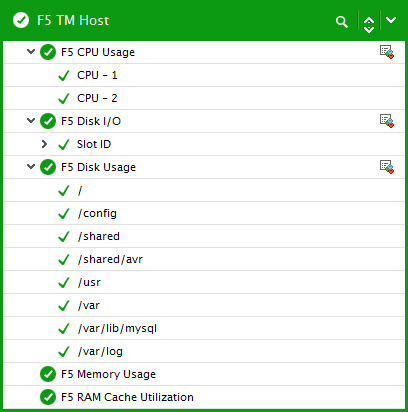Click the F5 Disk I/O test configuration icon
The height and width of the screenshot is (412, 408).
pyautogui.click(x=387, y=121)
